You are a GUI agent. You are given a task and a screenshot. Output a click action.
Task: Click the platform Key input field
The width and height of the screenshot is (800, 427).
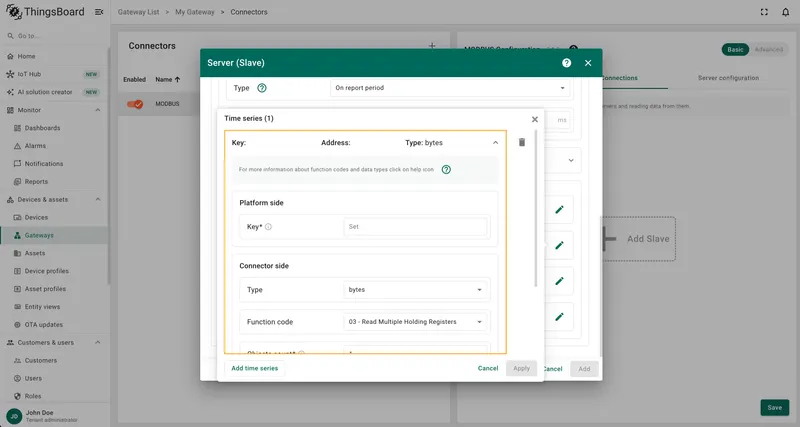[415, 227]
